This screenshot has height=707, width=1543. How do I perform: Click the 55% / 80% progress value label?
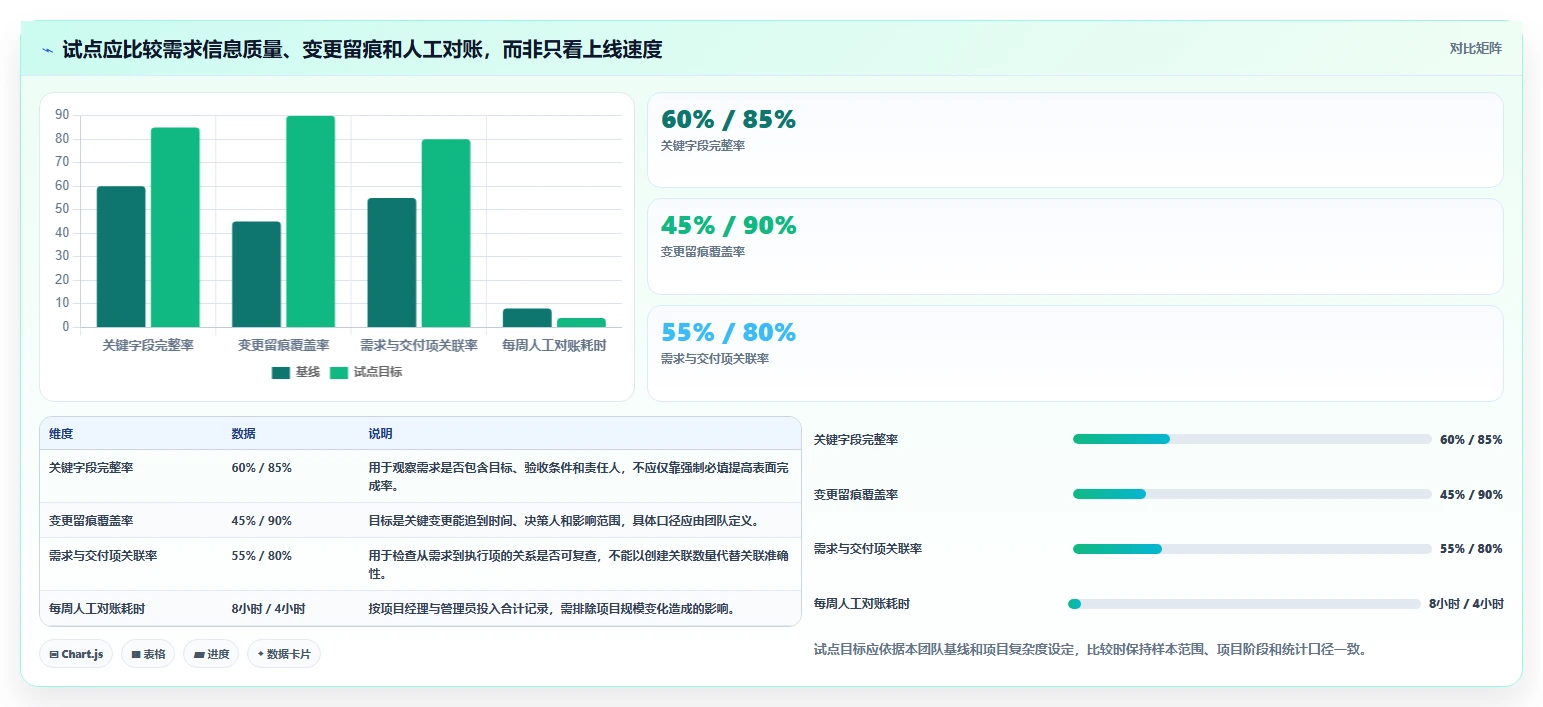1471,549
